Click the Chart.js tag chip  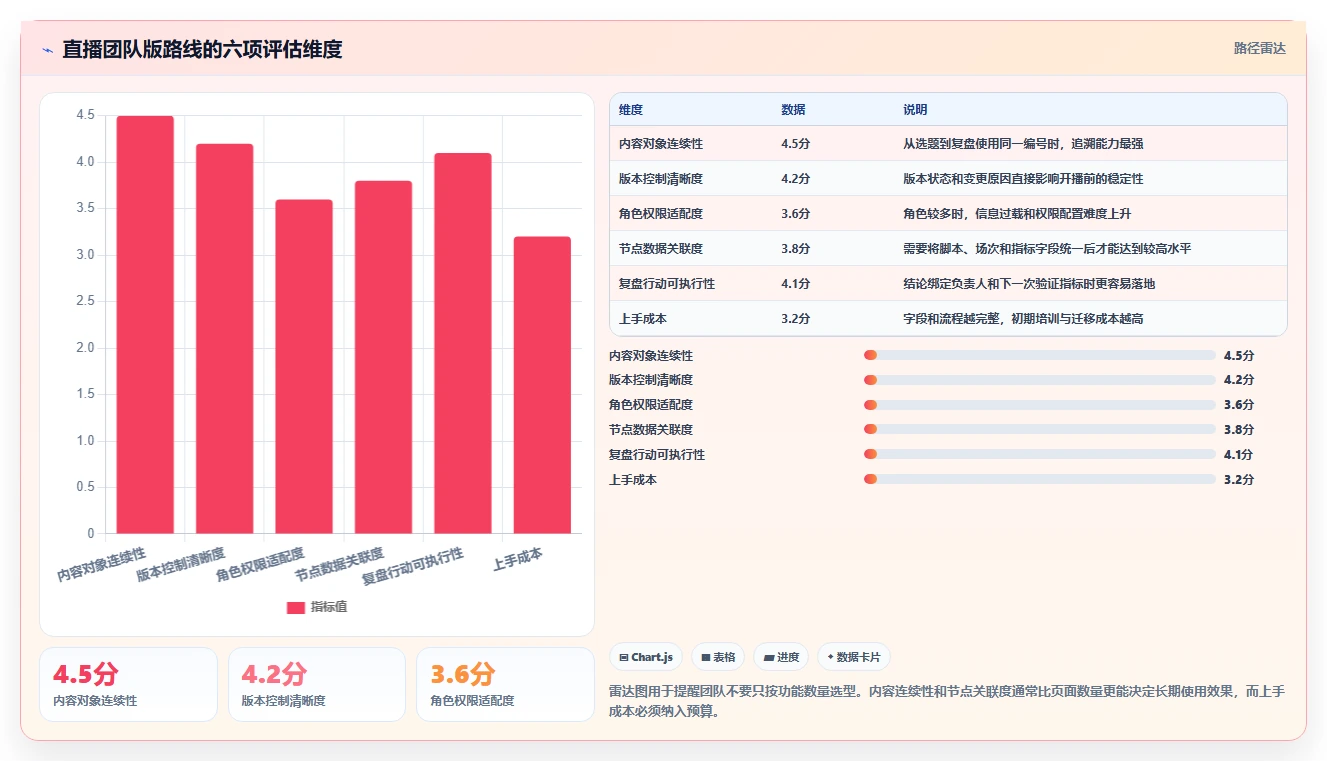click(647, 657)
